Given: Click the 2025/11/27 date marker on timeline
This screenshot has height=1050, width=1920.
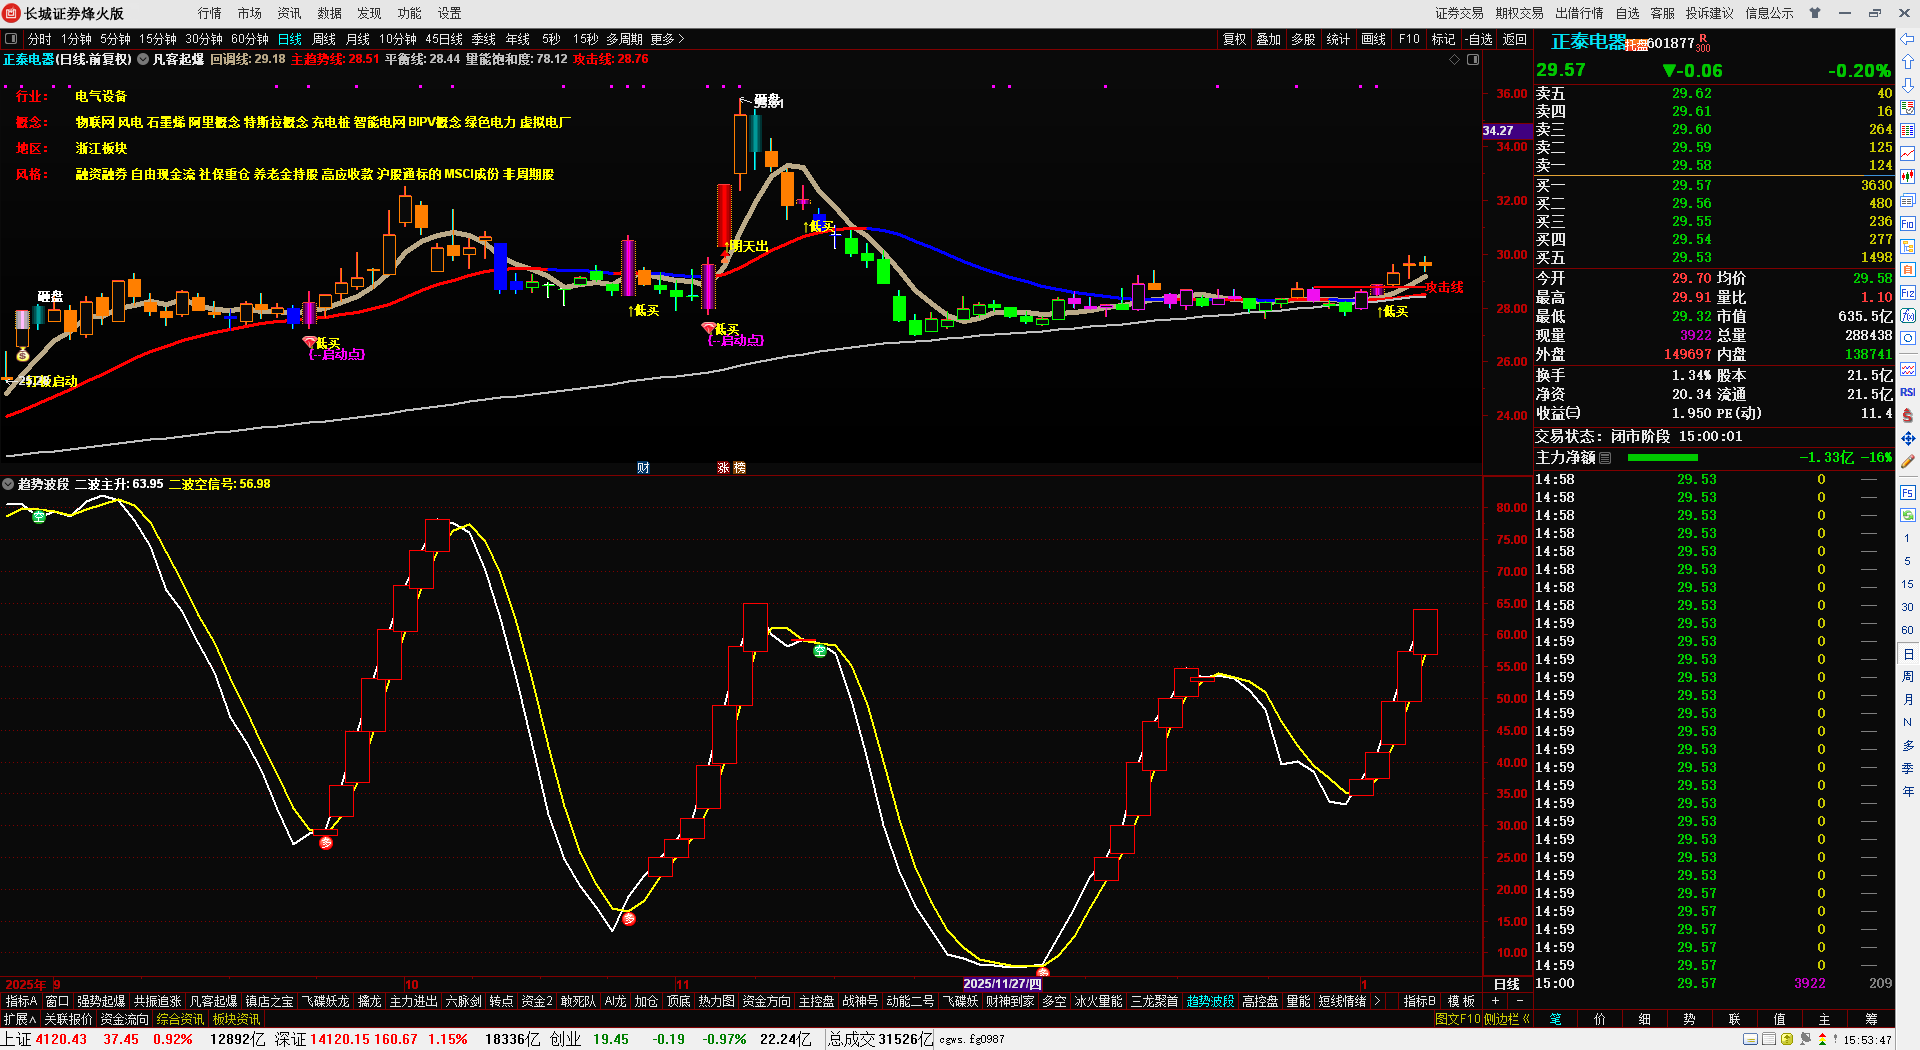Looking at the screenshot, I should click(1002, 984).
